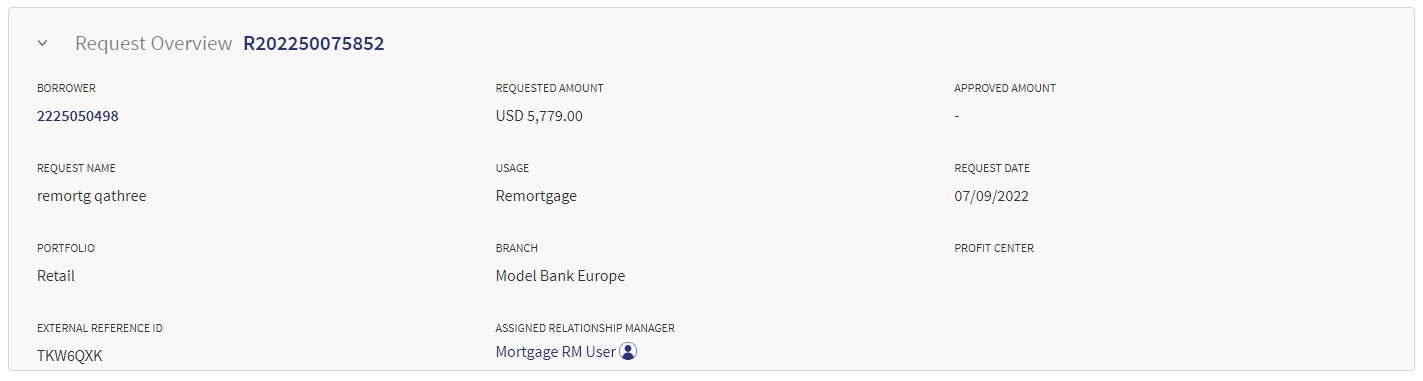Click the Requested Amount label
This screenshot has width=1423, height=381.
click(x=549, y=88)
